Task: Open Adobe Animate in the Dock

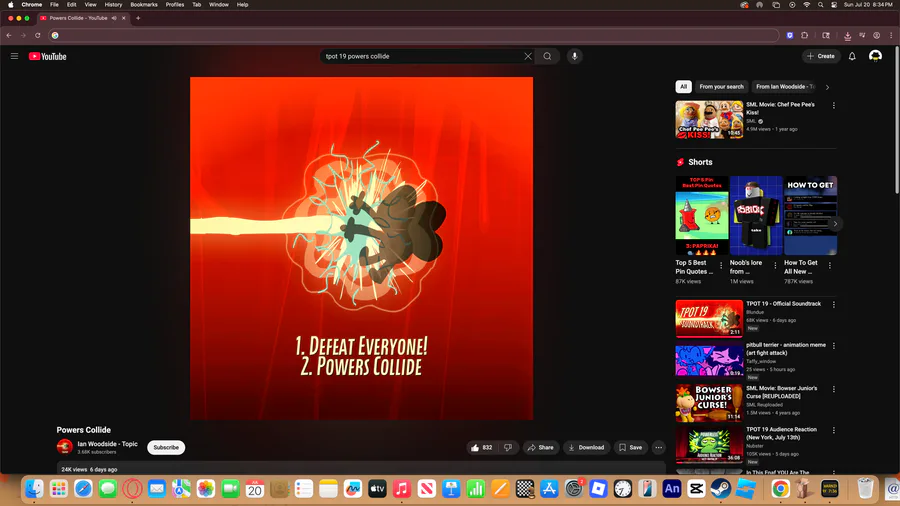Action: (672, 489)
